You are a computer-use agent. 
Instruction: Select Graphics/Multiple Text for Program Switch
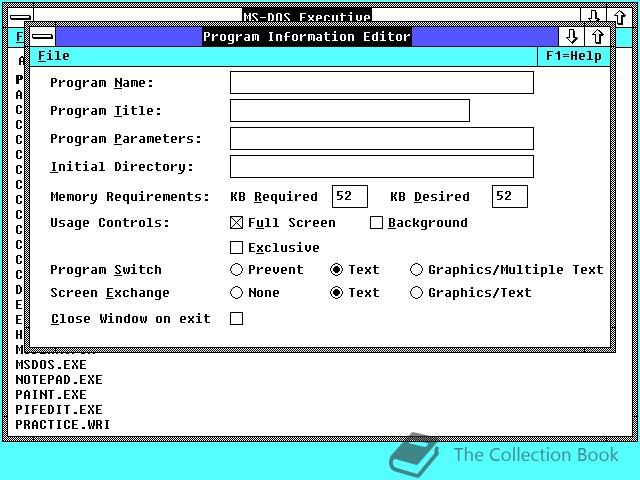tap(416, 269)
